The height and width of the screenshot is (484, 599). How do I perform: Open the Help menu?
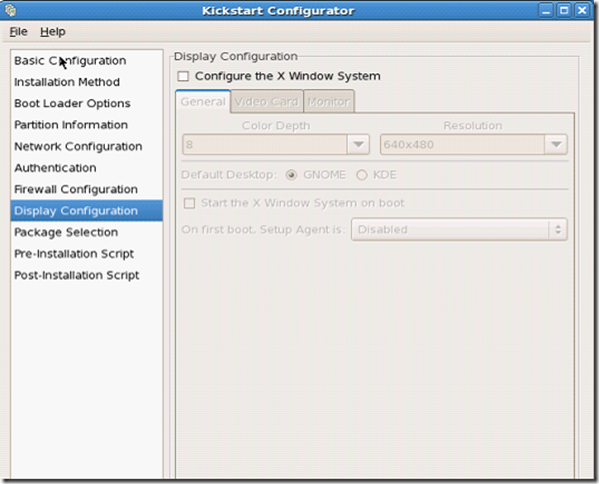[x=53, y=32]
